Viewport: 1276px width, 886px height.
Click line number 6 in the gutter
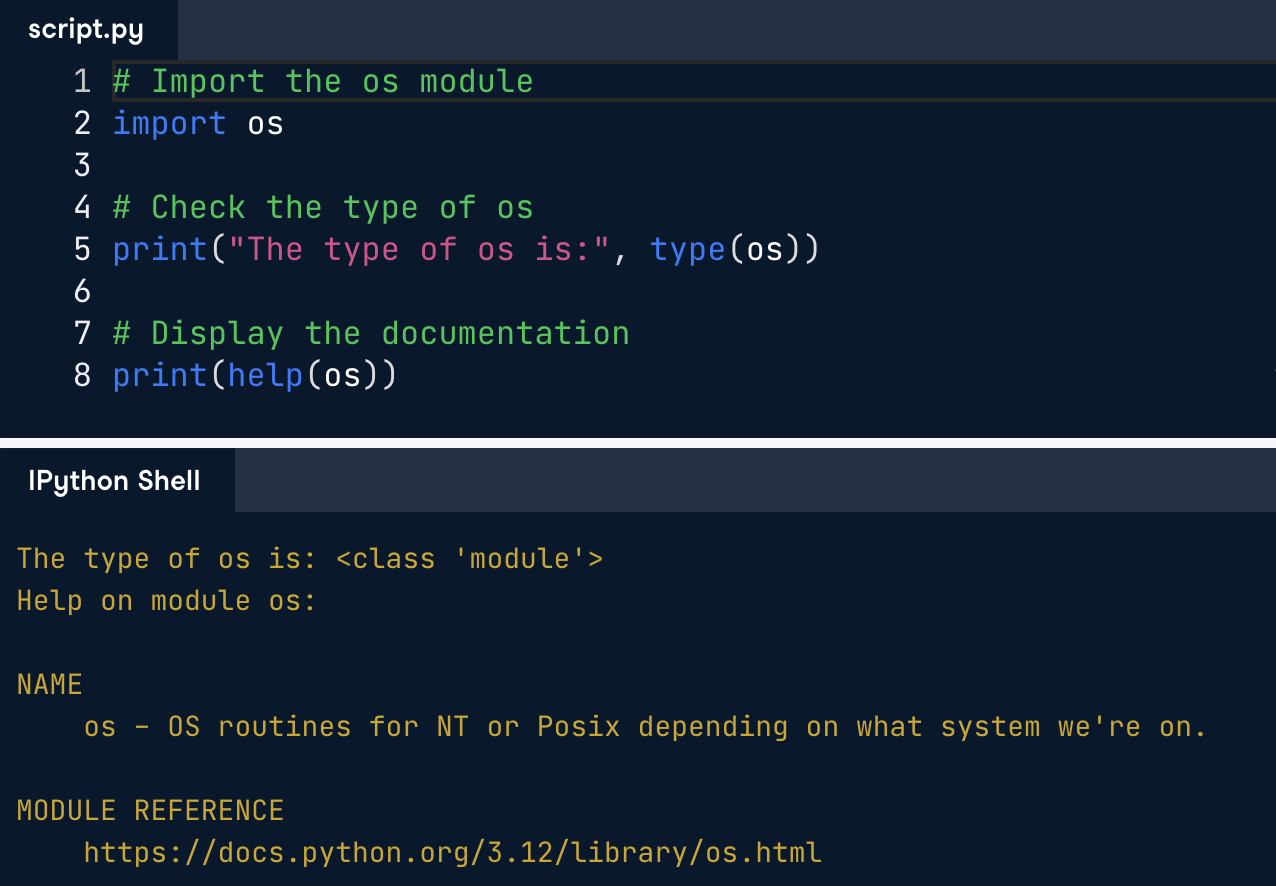pos(82,291)
